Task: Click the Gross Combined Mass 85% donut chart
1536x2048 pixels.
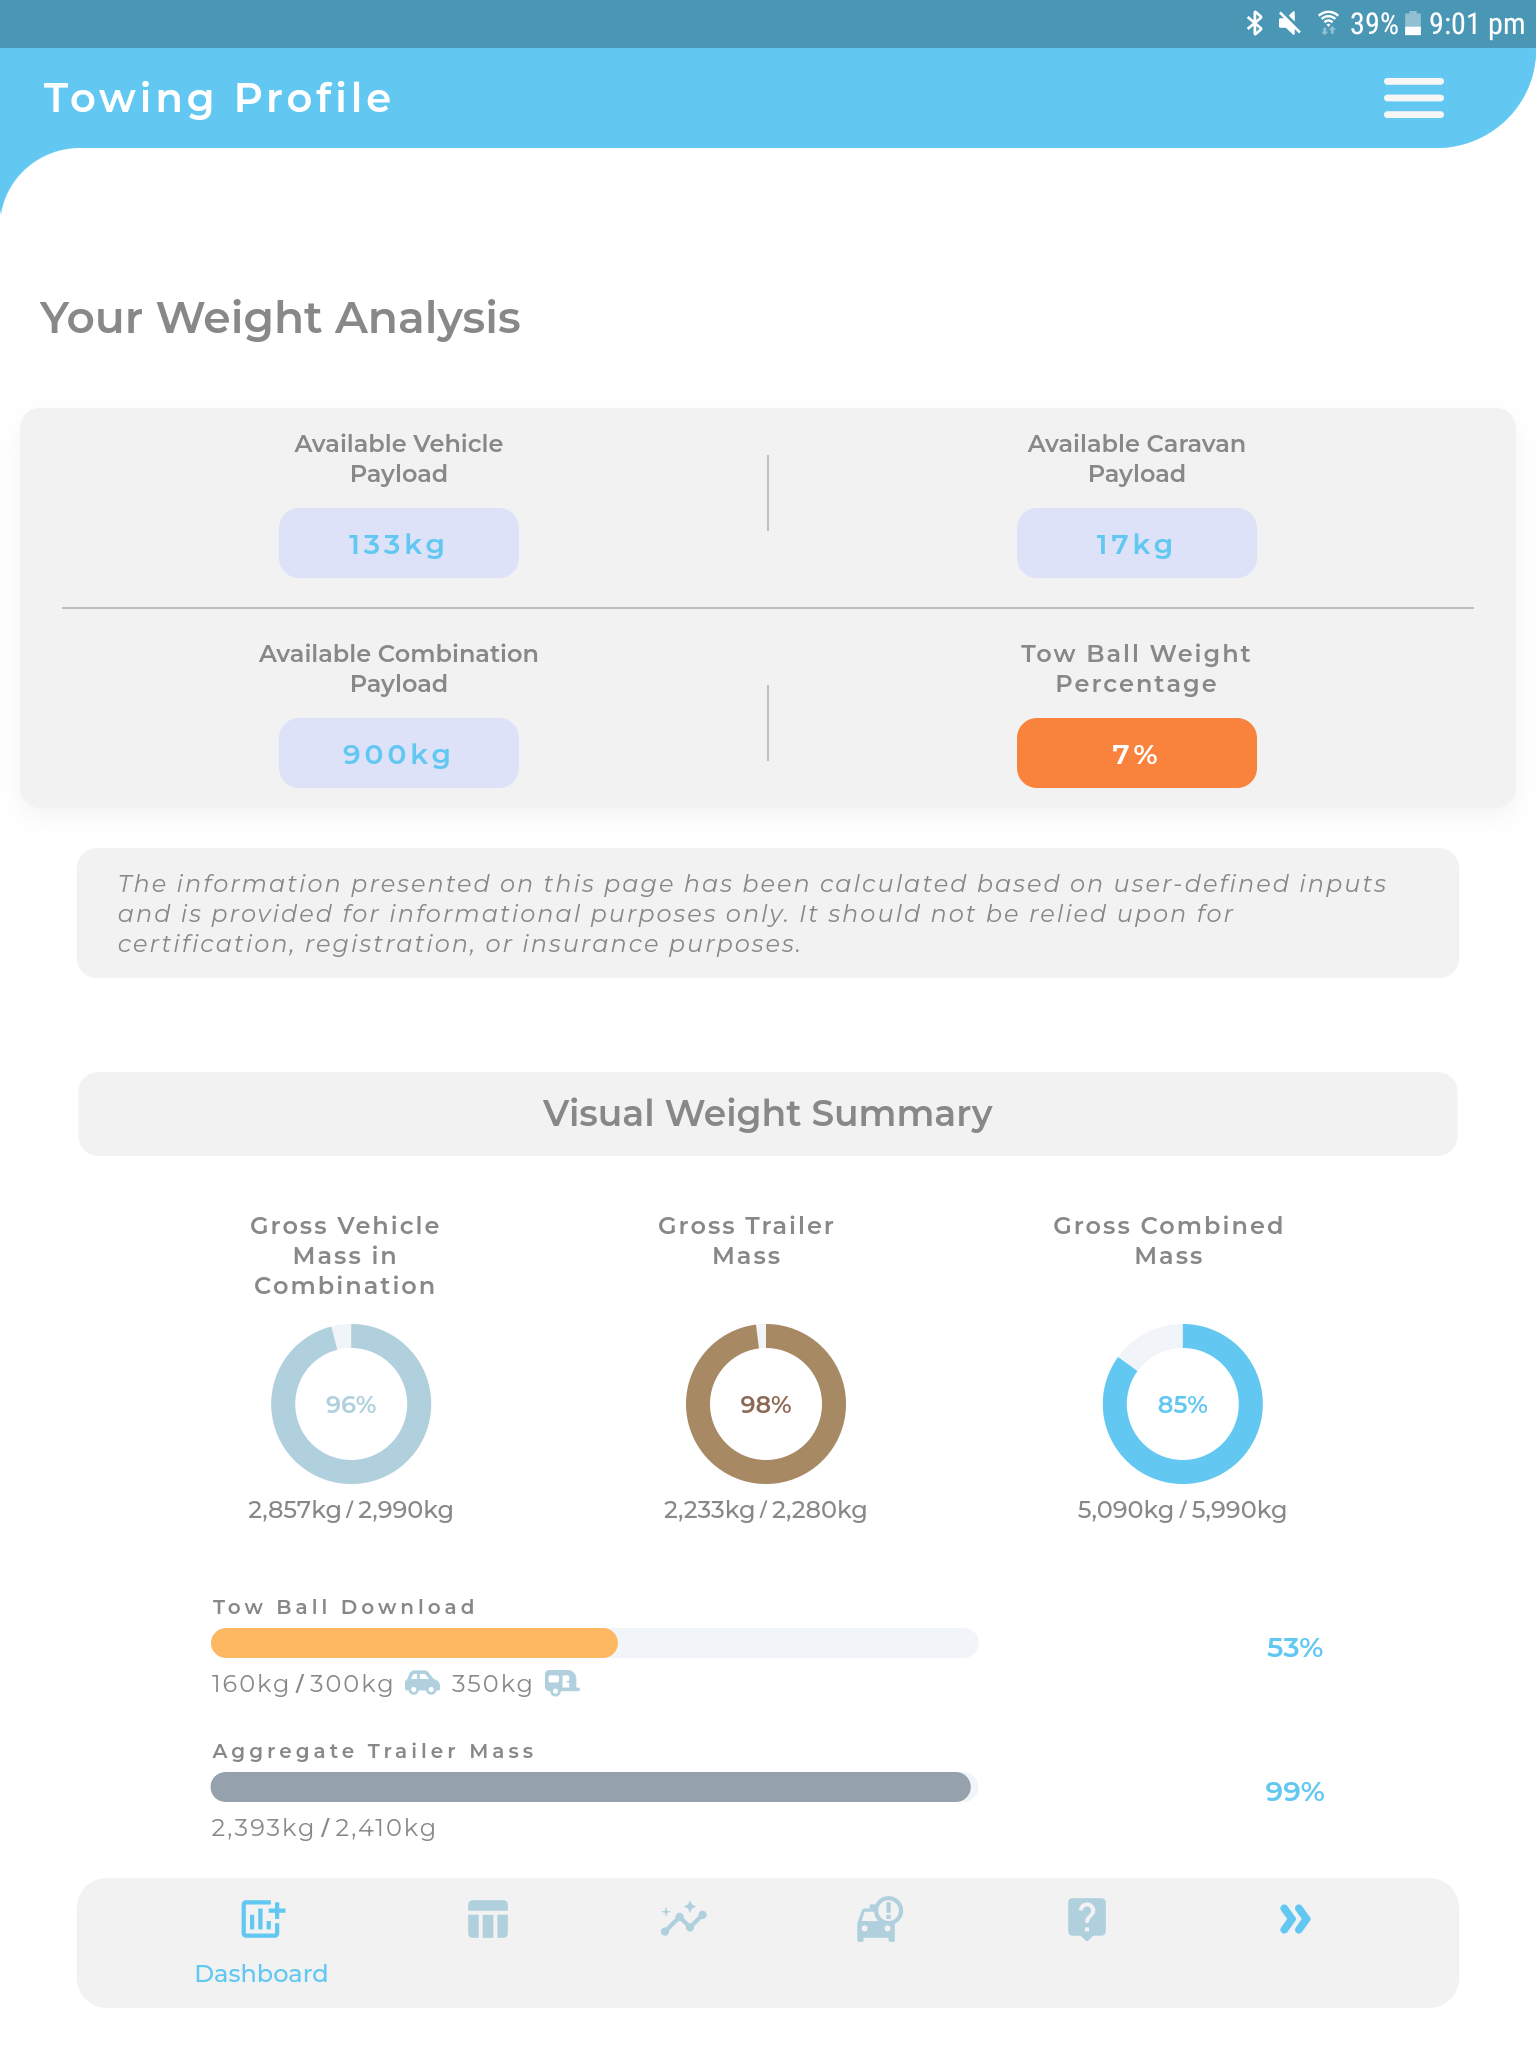Action: (x=1182, y=1404)
